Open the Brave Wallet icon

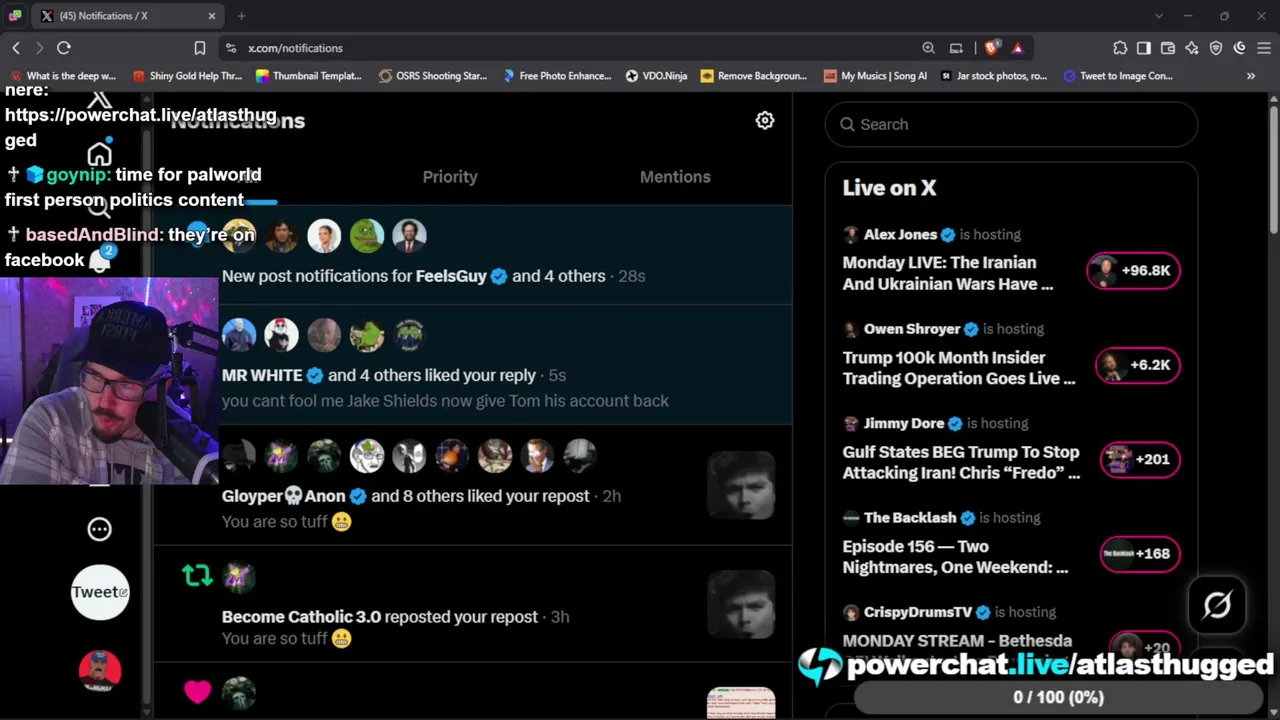point(1168,48)
